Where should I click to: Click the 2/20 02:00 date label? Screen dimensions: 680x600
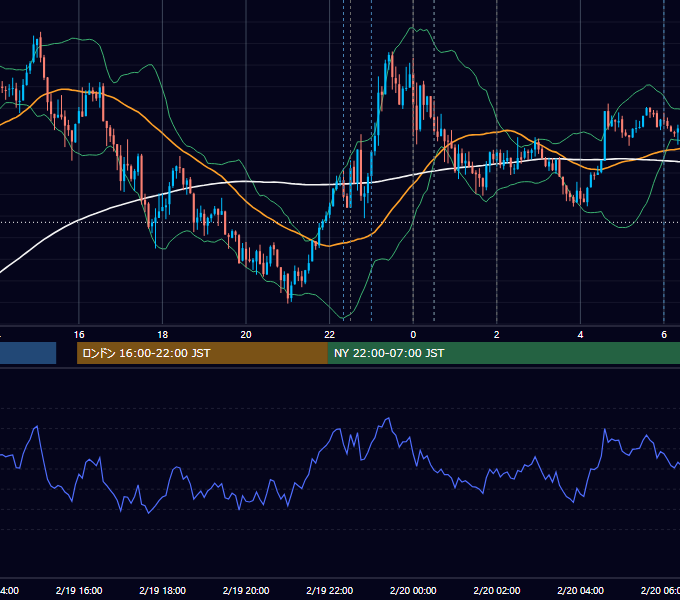point(497,590)
